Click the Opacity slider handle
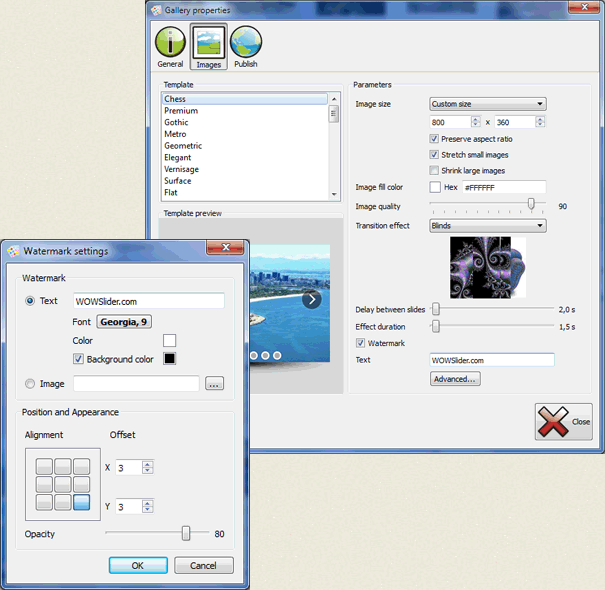Screen dimensions: 605x590 (x=186, y=533)
